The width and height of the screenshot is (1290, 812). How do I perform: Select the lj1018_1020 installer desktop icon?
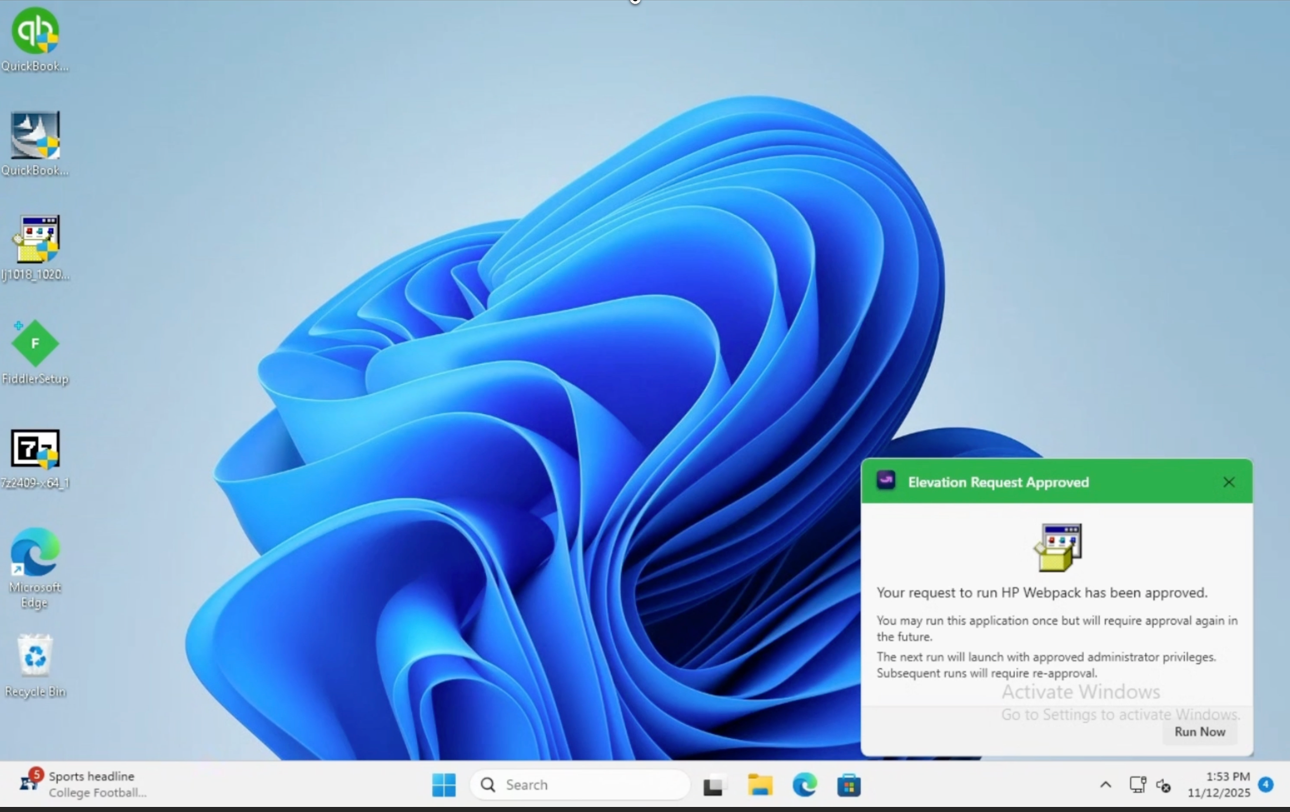[x=35, y=241]
